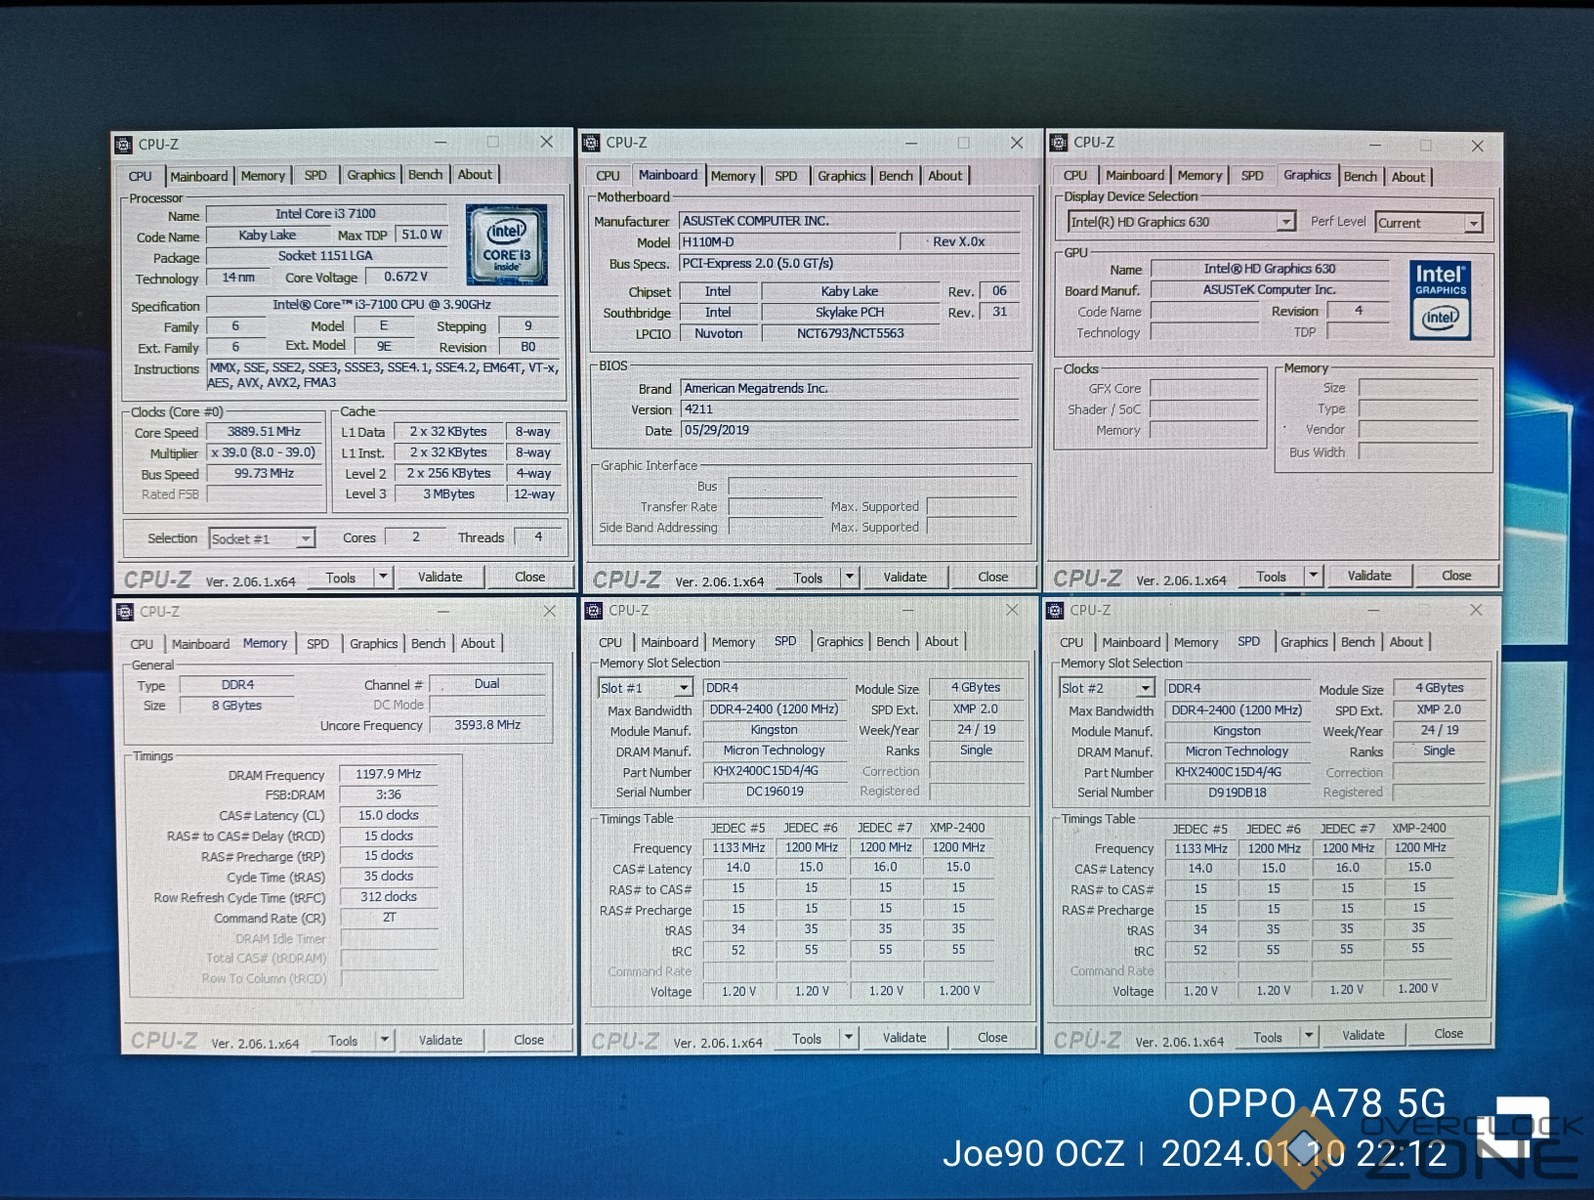This screenshot has height=1200, width=1594.
Task: Click the Close button in the Memory Timings window
Action: click(529, 1040)
